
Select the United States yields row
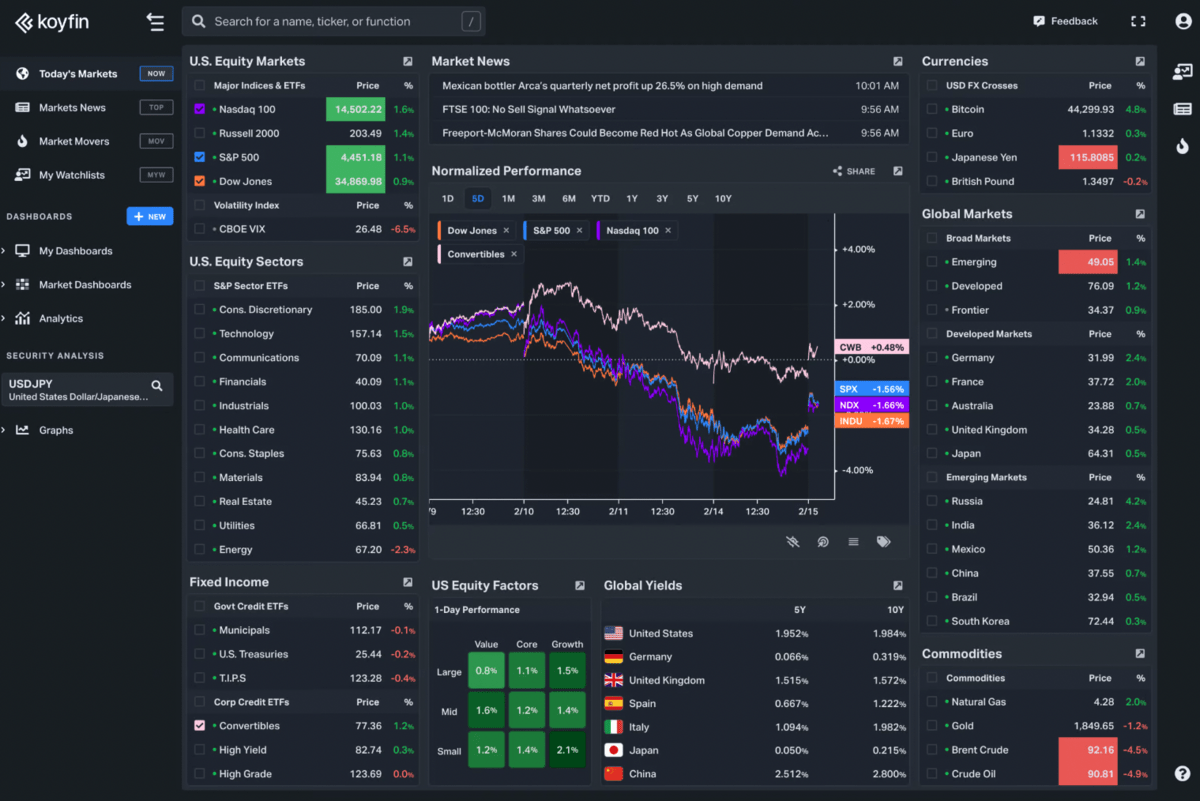[756, 633]
